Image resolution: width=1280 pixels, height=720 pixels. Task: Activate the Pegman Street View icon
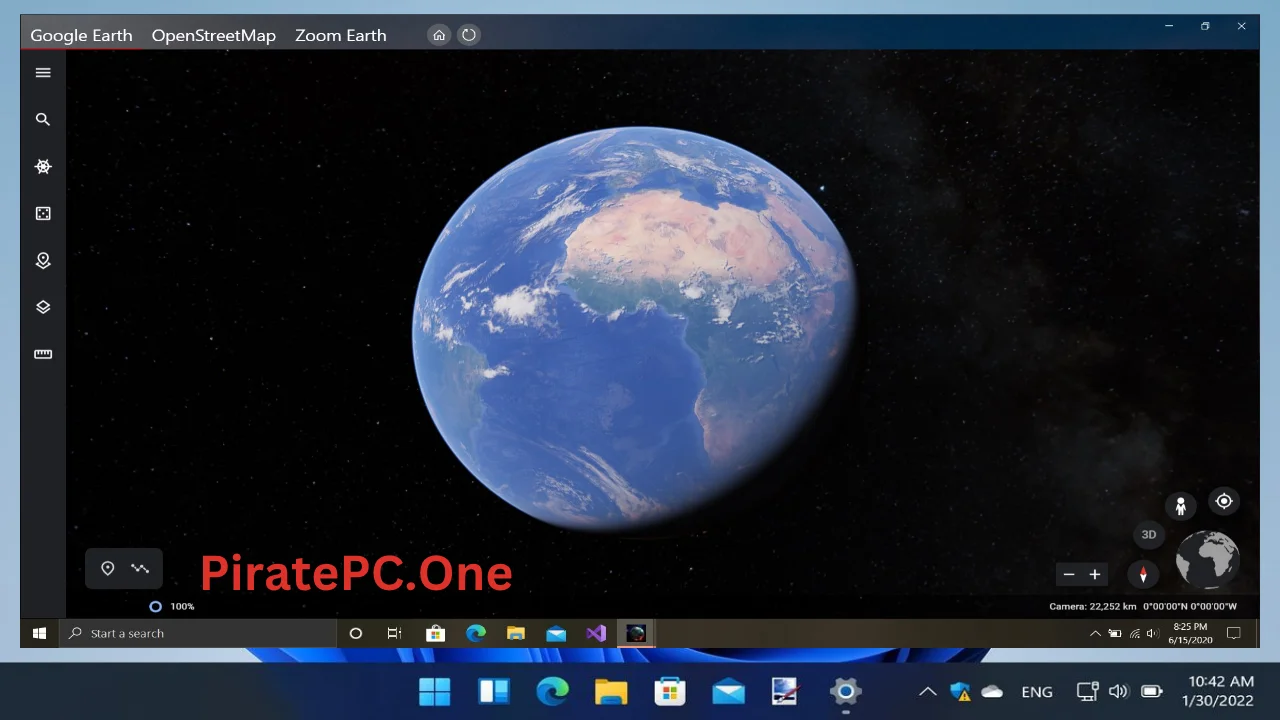pyautogui.click(x=1180, y=506)
